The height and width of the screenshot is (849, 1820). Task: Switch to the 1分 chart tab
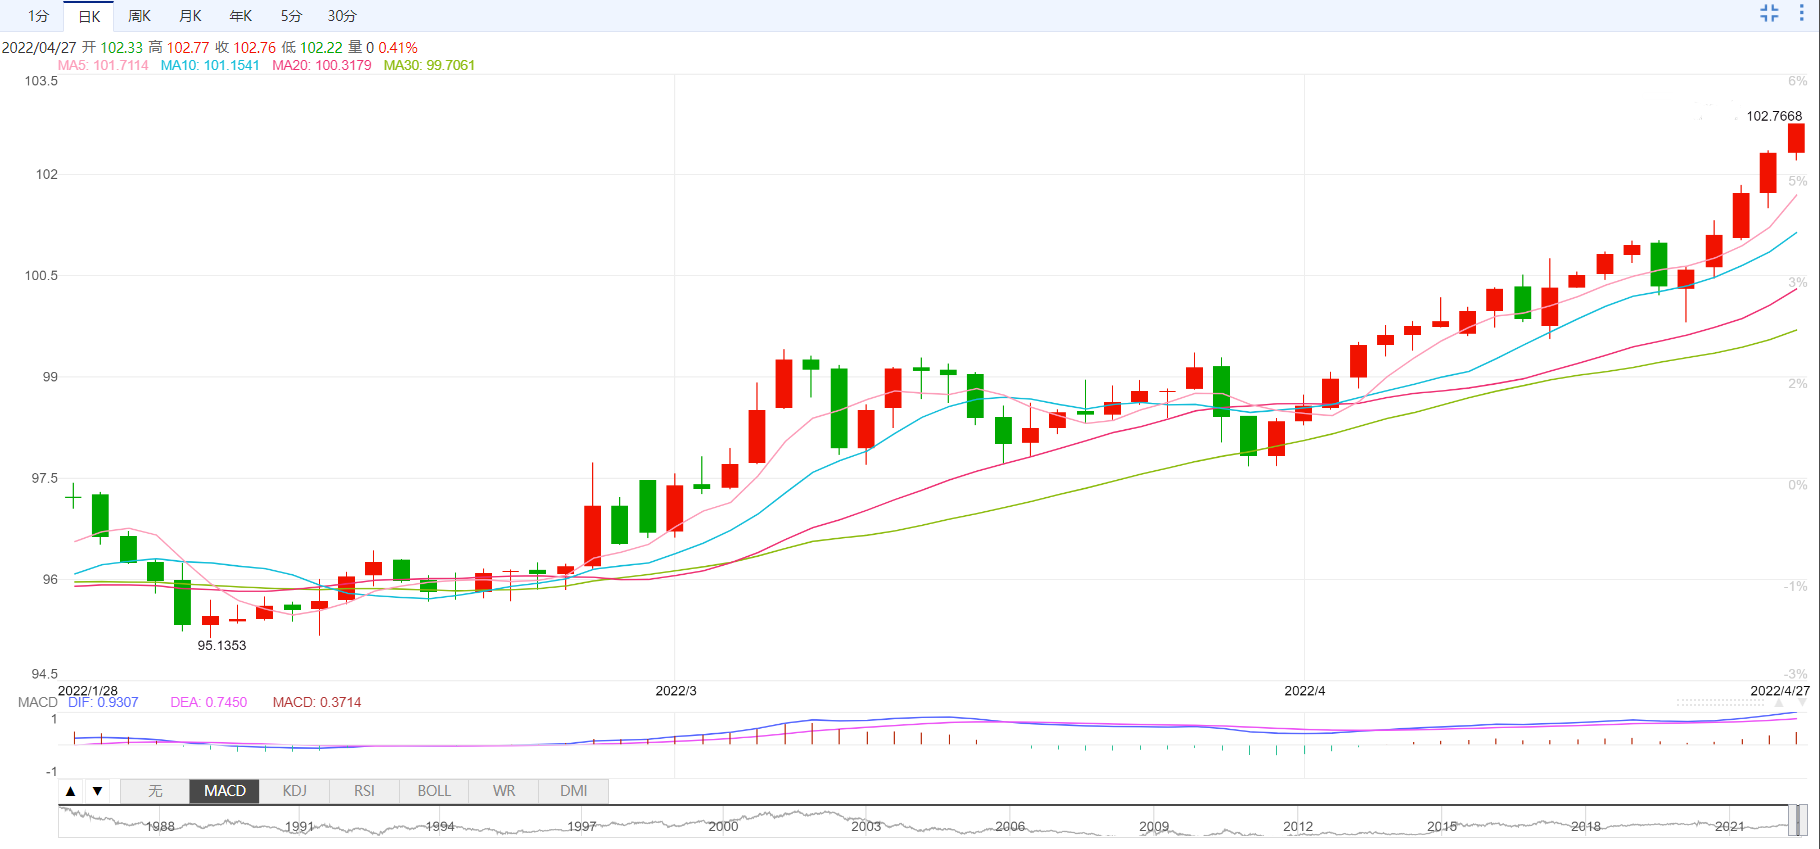pyautogui.click(x=38, y=16)
